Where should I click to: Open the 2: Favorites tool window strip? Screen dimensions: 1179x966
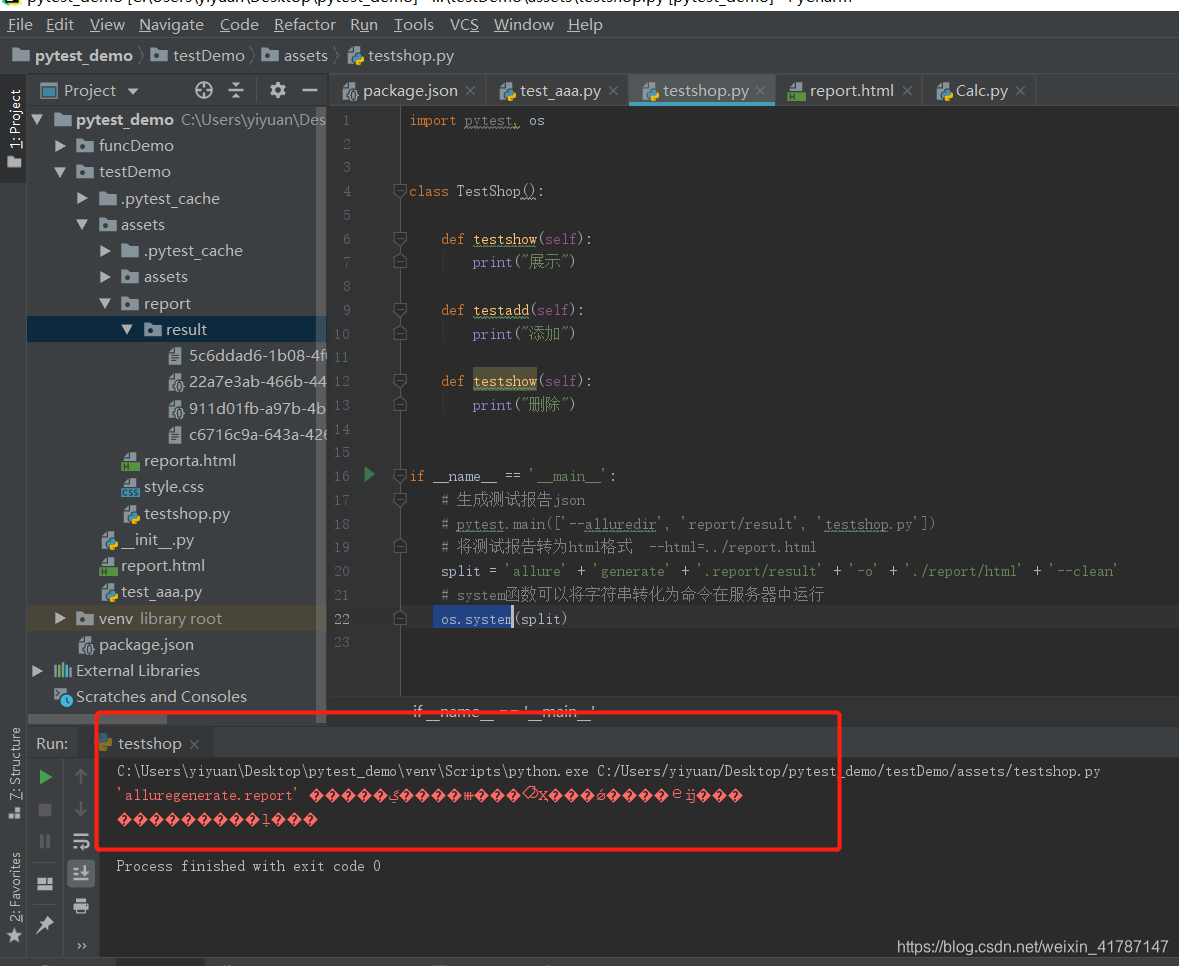click(14, 897)
